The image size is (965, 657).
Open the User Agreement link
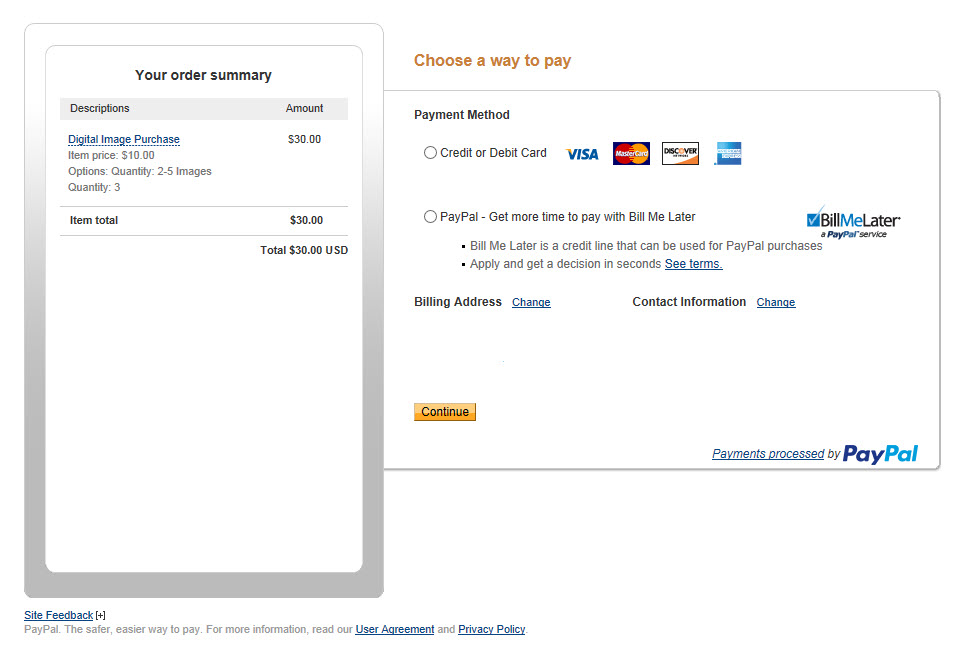(394, 629)
